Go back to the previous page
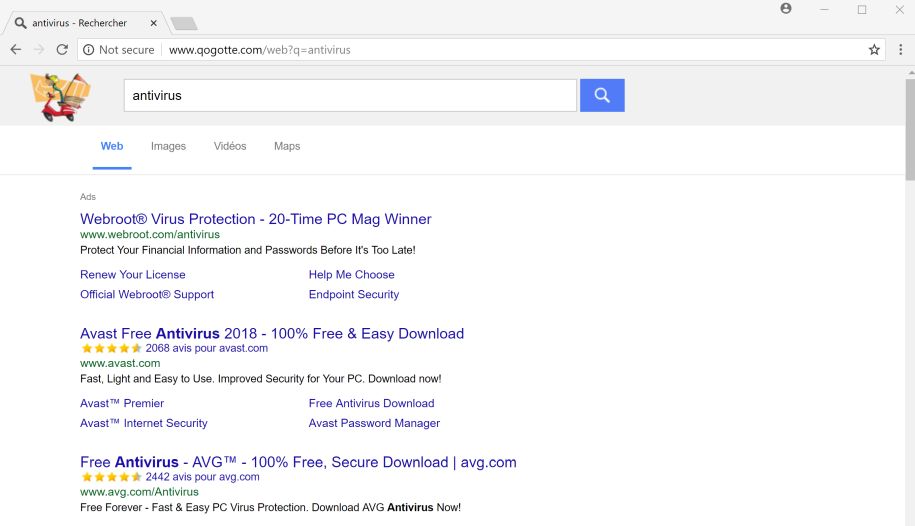Viewport: 915px width, 526px height. point(16,50)
